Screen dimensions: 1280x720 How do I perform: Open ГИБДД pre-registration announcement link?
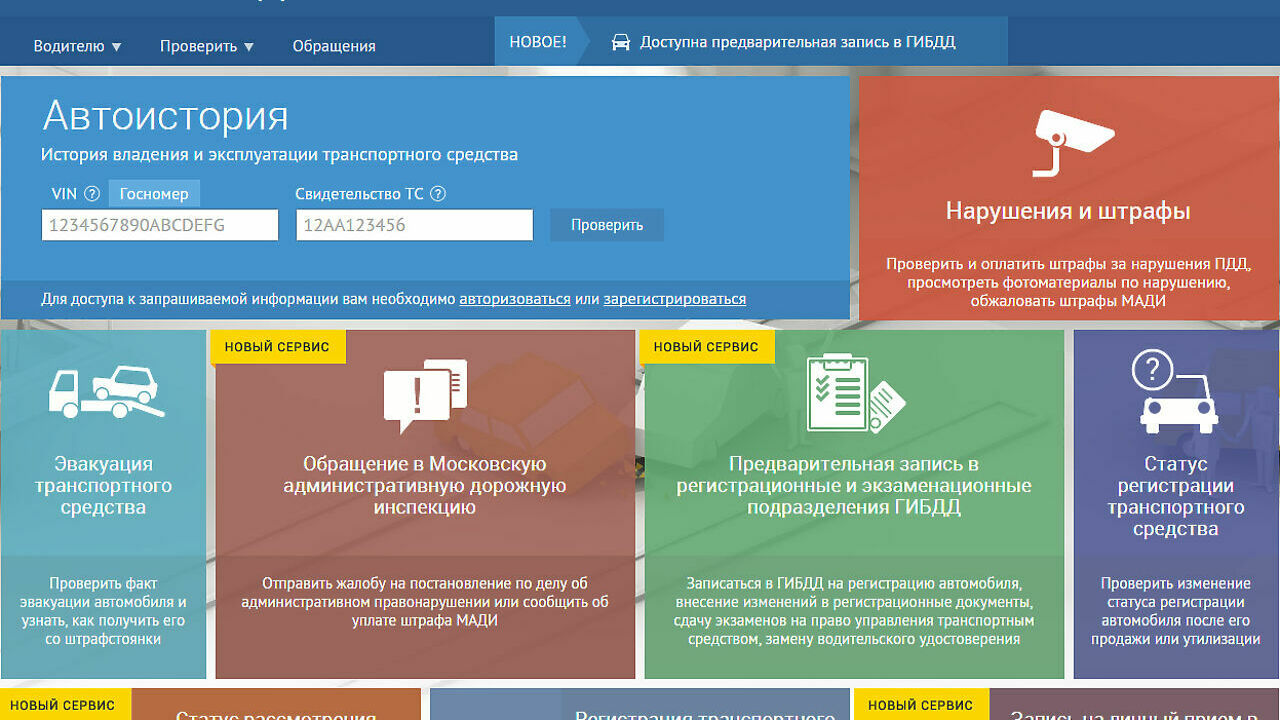coord(798,42)
